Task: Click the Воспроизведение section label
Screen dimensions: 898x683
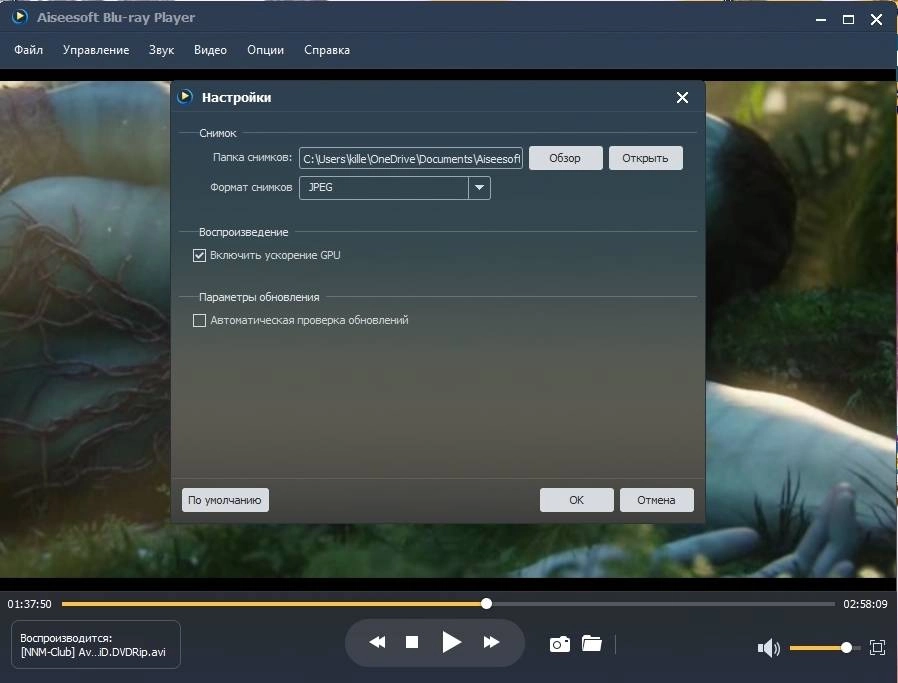Action: pos(243,232)
